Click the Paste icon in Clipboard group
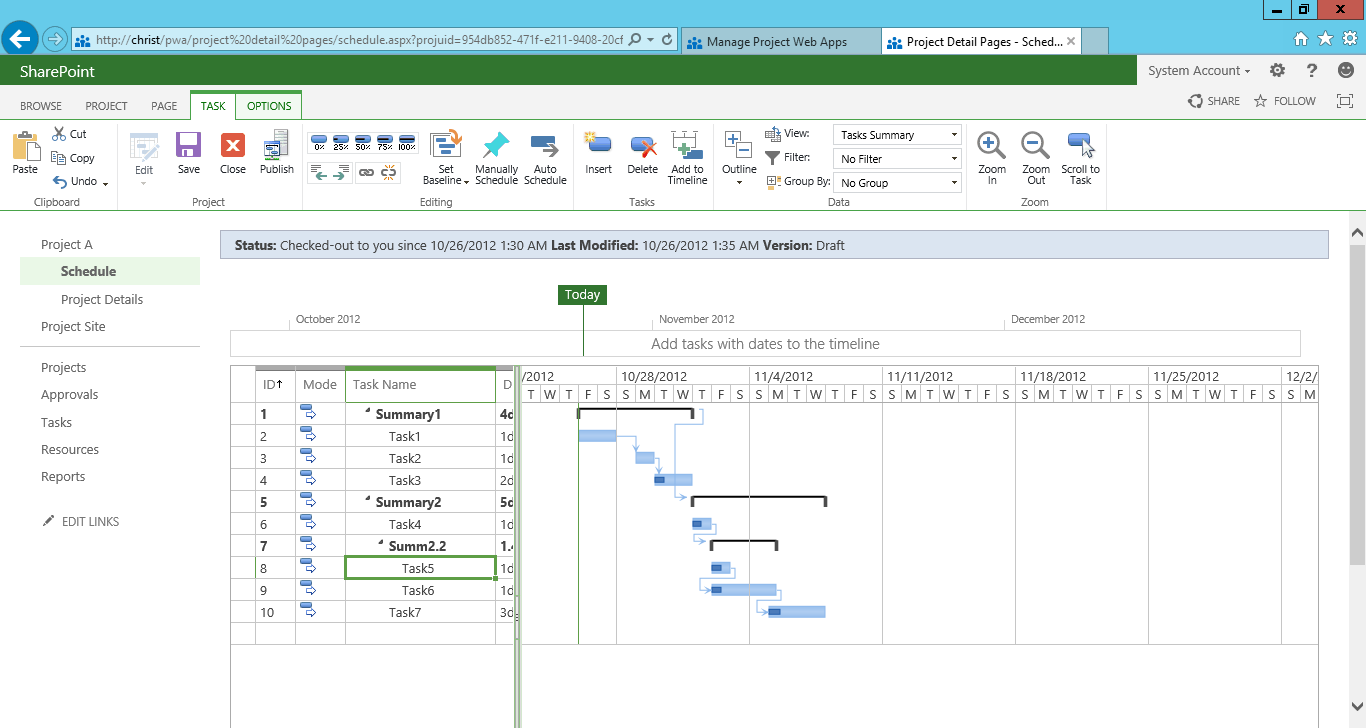Screen dimensions: 1366x728 pos(25,147)
